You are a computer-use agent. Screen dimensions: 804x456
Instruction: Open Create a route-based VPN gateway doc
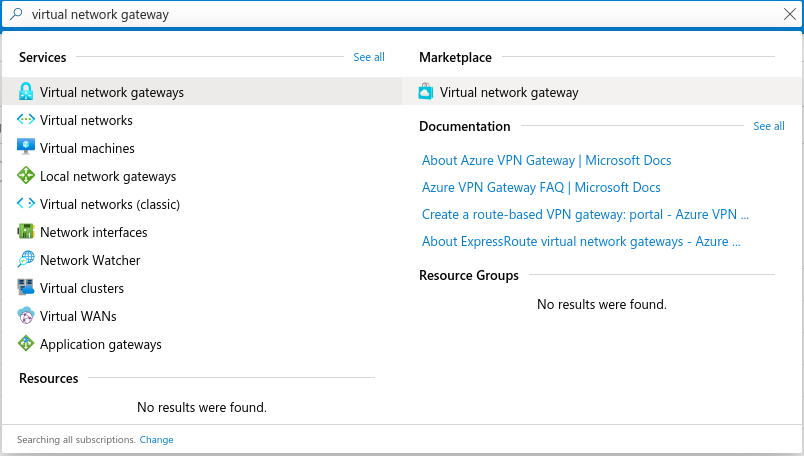point(585,214)
